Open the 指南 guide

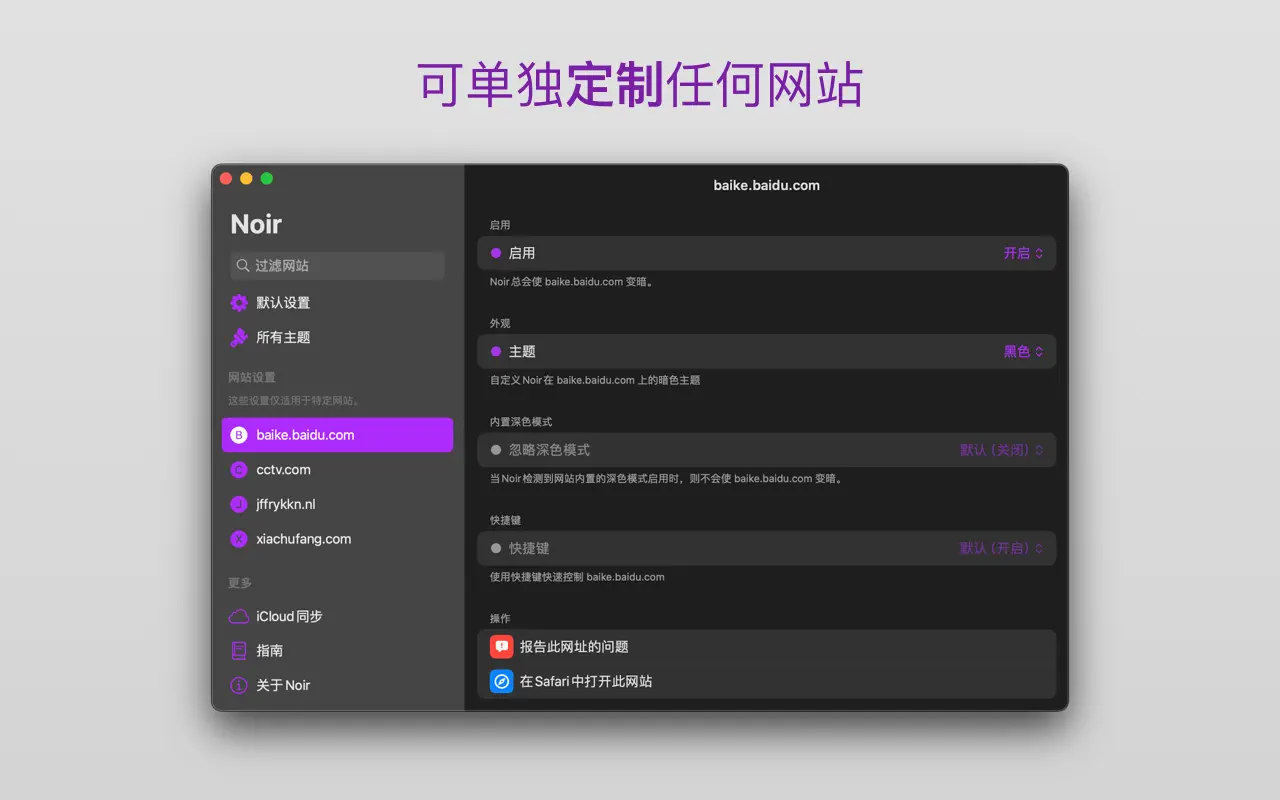pyautogui.click(x=337, y=651)
